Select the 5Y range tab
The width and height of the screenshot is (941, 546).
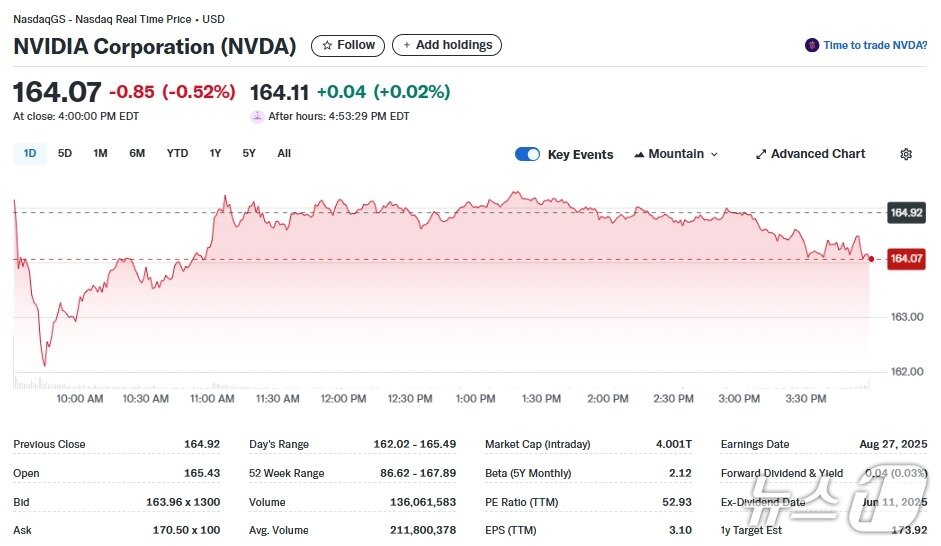(x=249, y=153)
